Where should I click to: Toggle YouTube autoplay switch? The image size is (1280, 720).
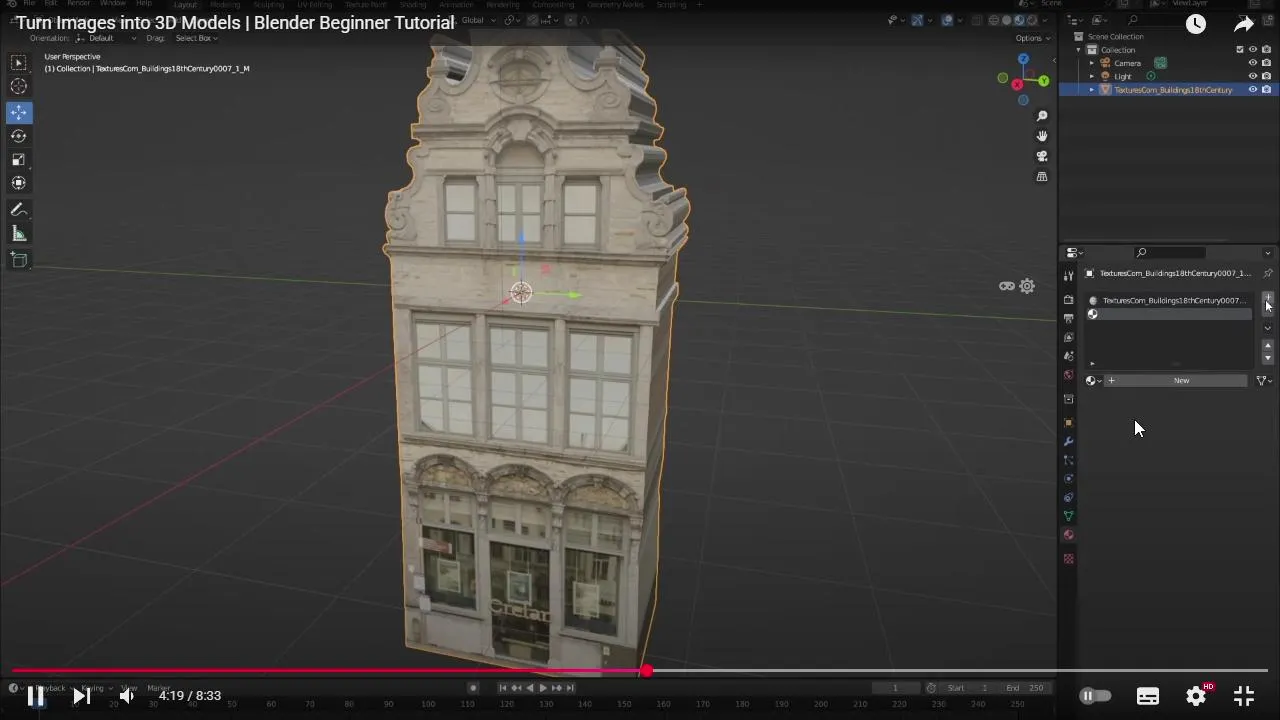coord(1096,696)
